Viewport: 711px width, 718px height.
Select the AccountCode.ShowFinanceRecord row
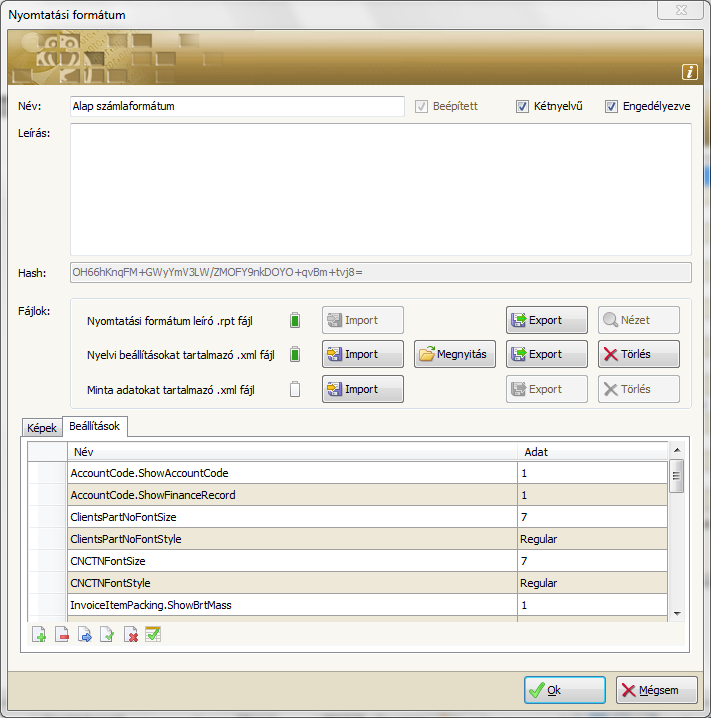(347, 495)
